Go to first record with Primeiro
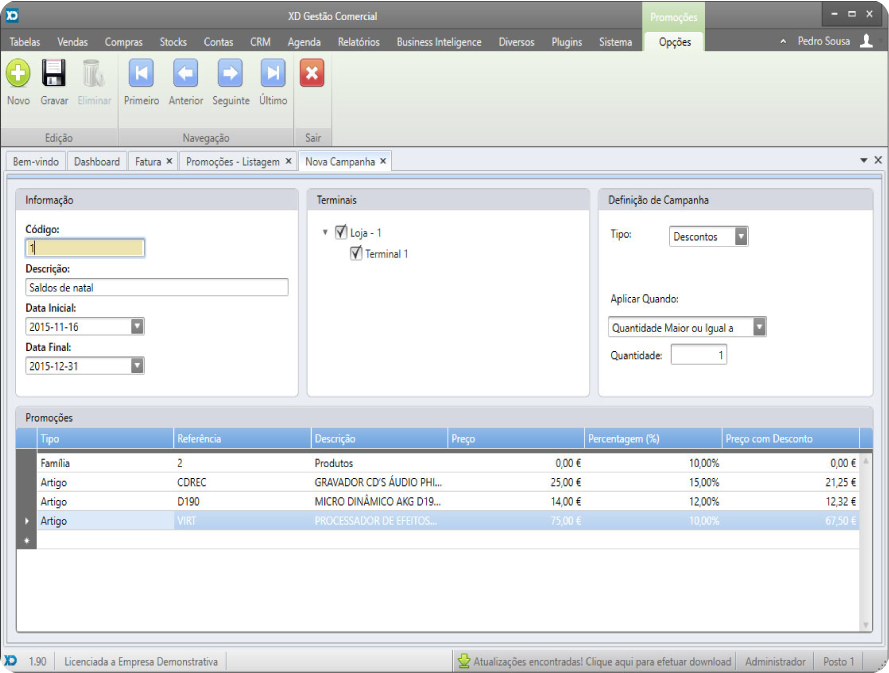 [x=141, y=73]
